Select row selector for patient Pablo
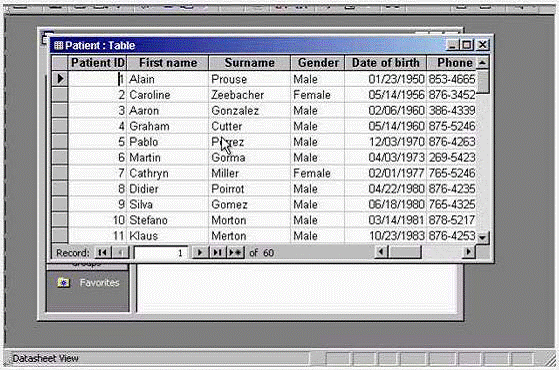 tap(60, 142)
